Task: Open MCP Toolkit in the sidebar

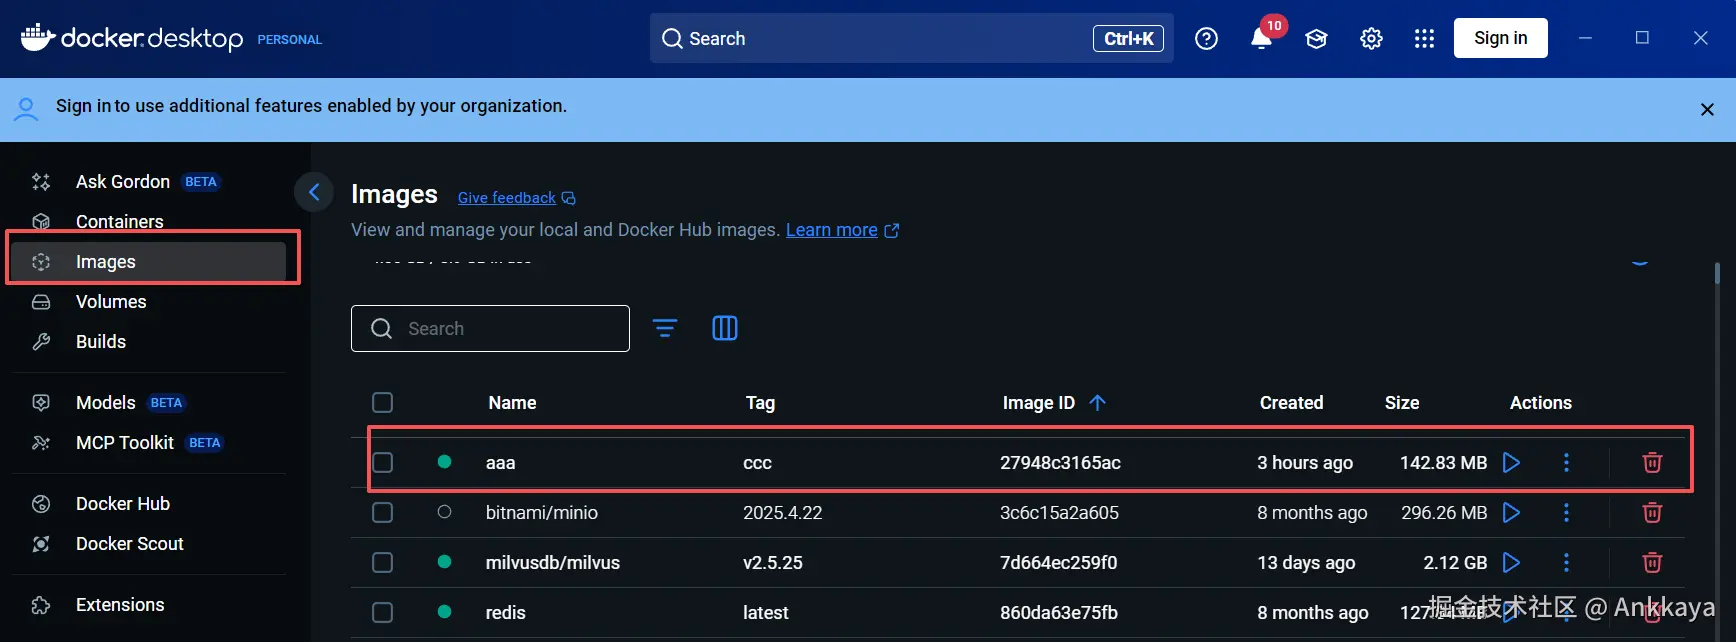Action: 150,443
